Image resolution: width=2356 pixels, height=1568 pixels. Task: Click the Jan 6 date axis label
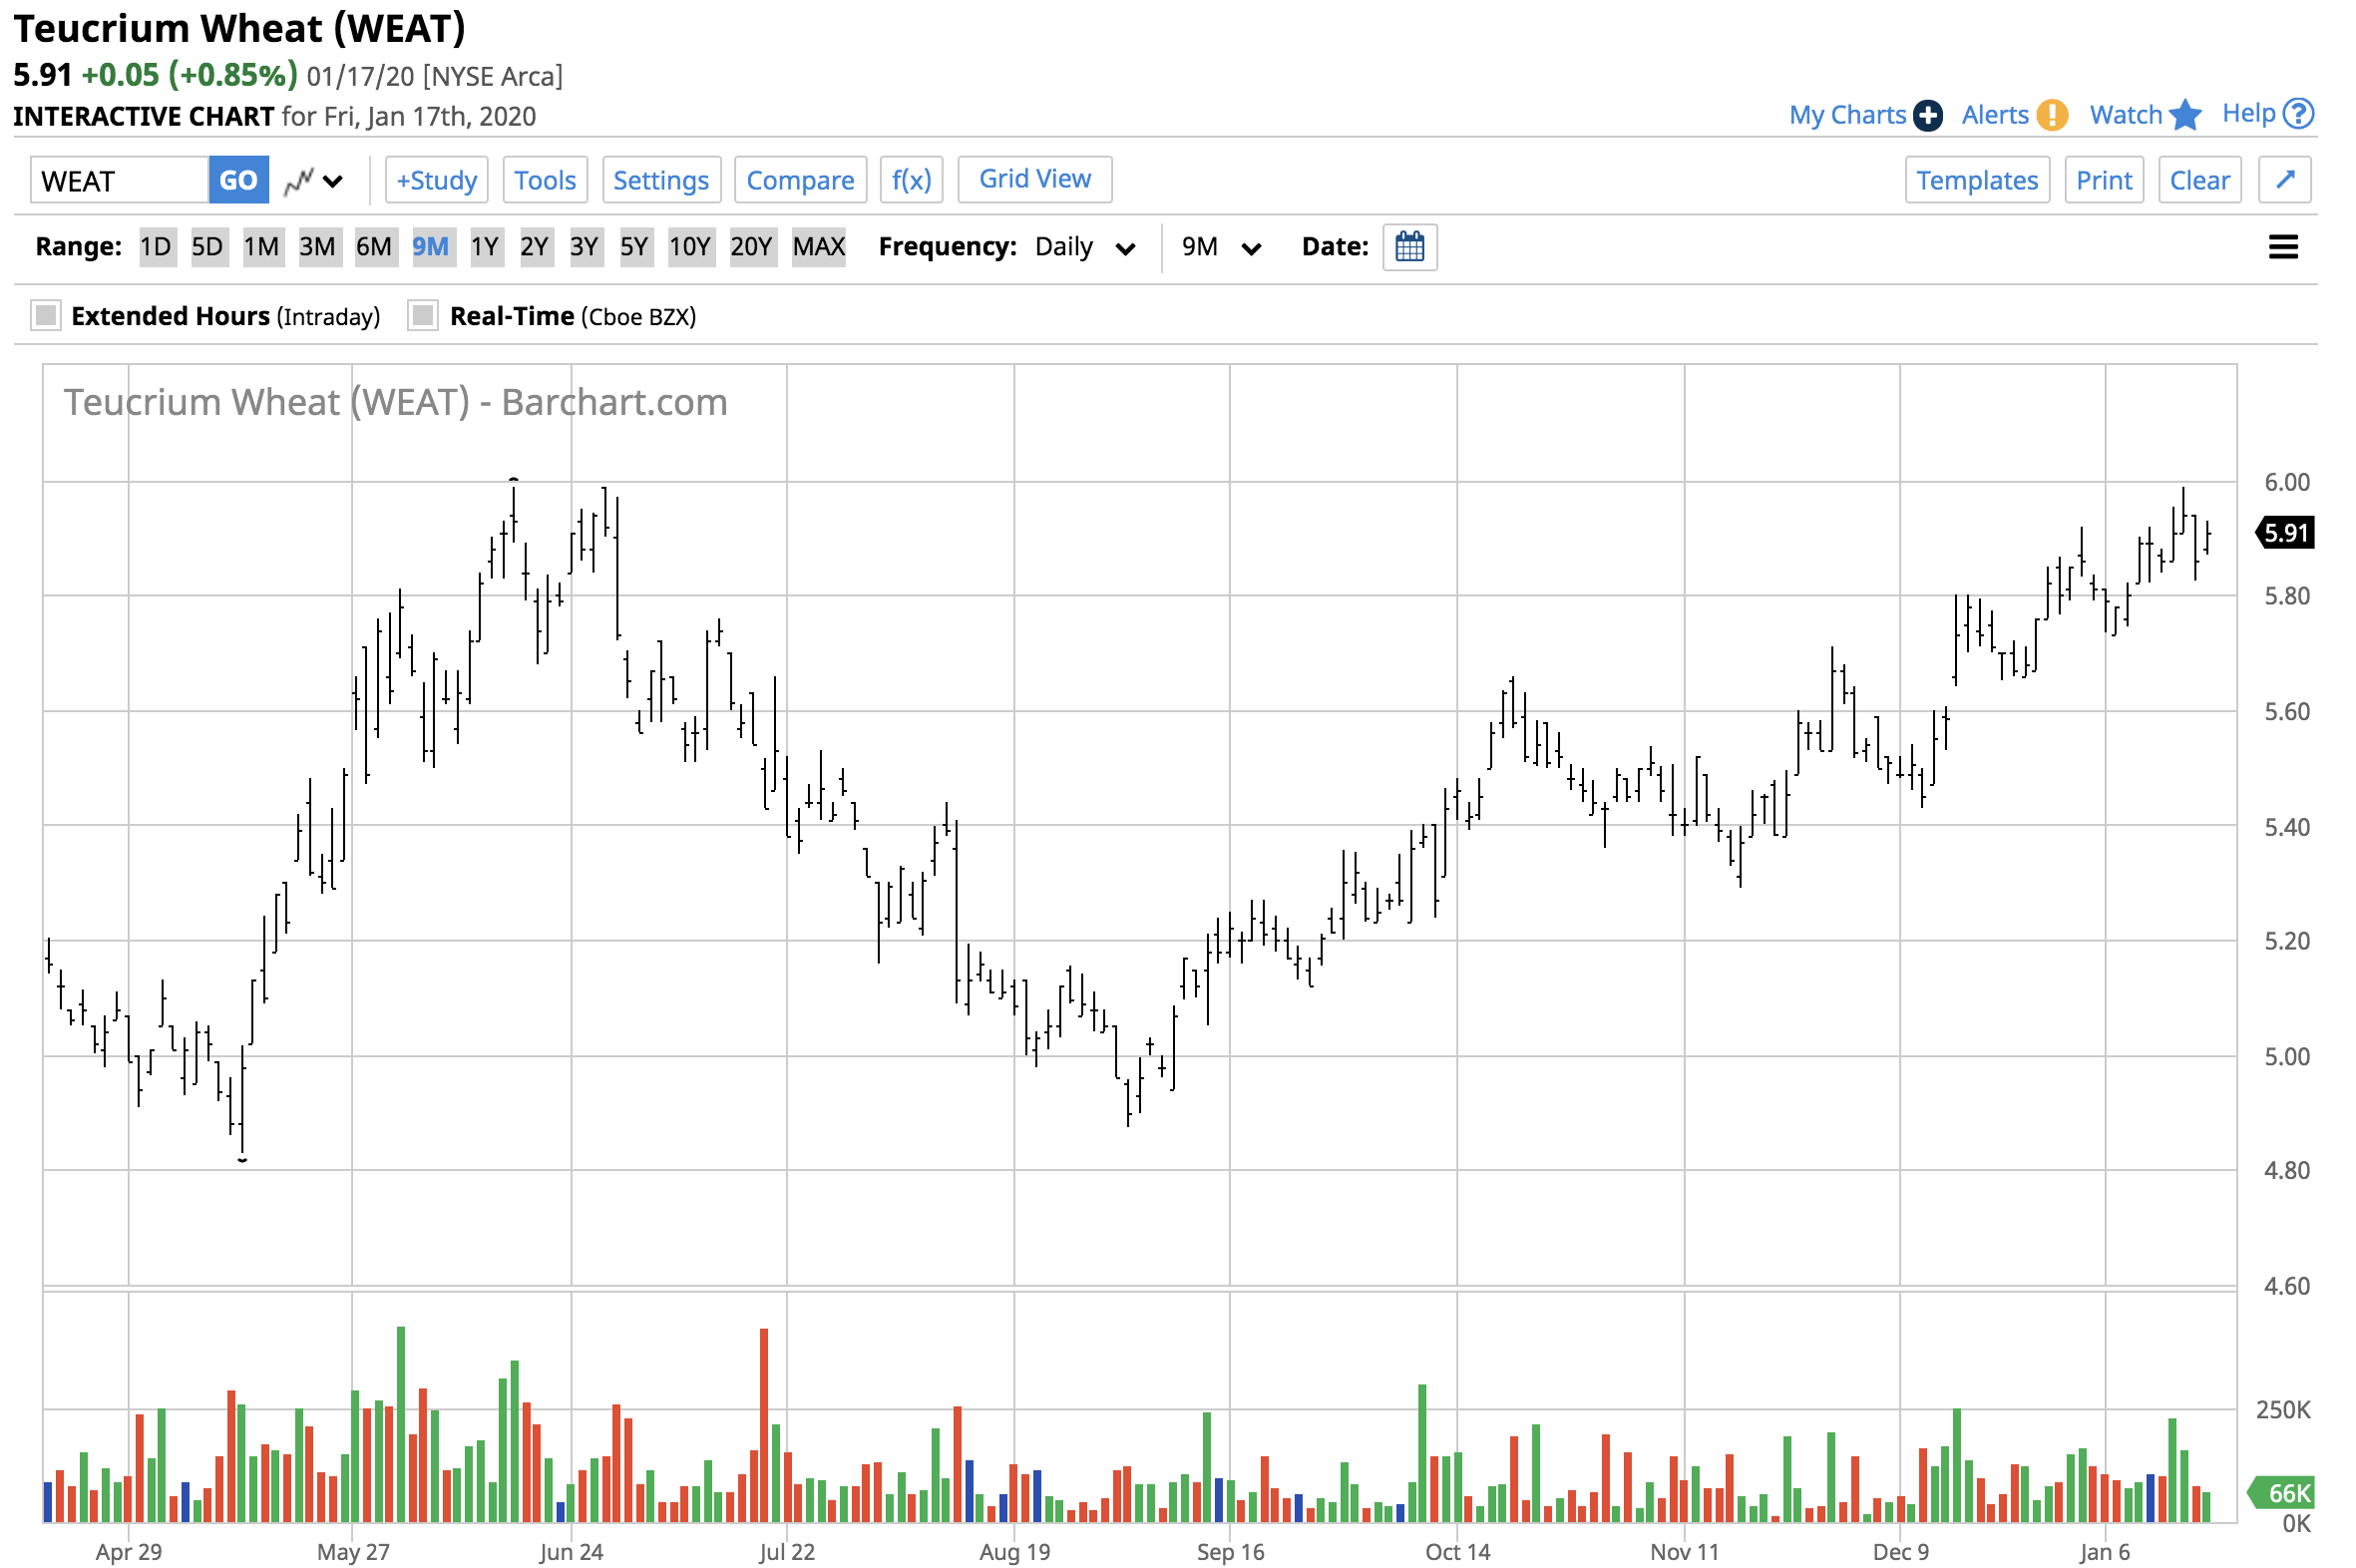(x=2104, y=1552)
